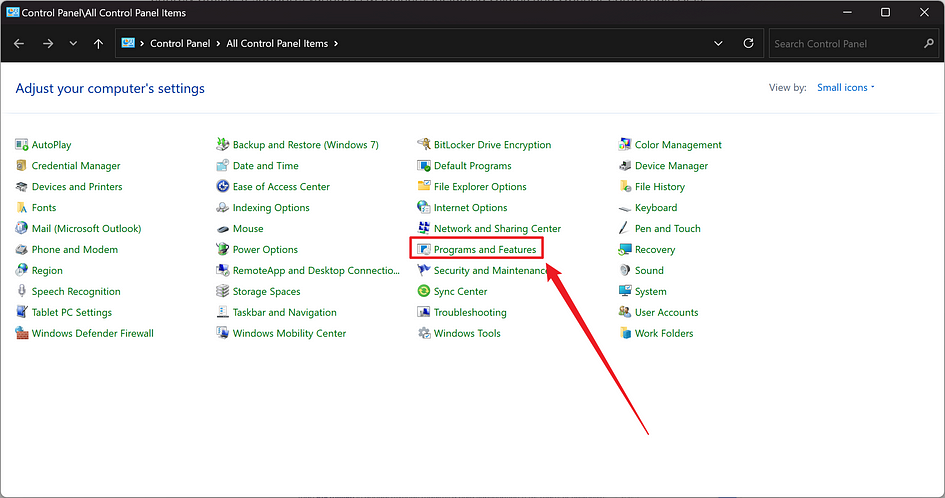Open the View by Small icons dropdown

click(846, 87)
